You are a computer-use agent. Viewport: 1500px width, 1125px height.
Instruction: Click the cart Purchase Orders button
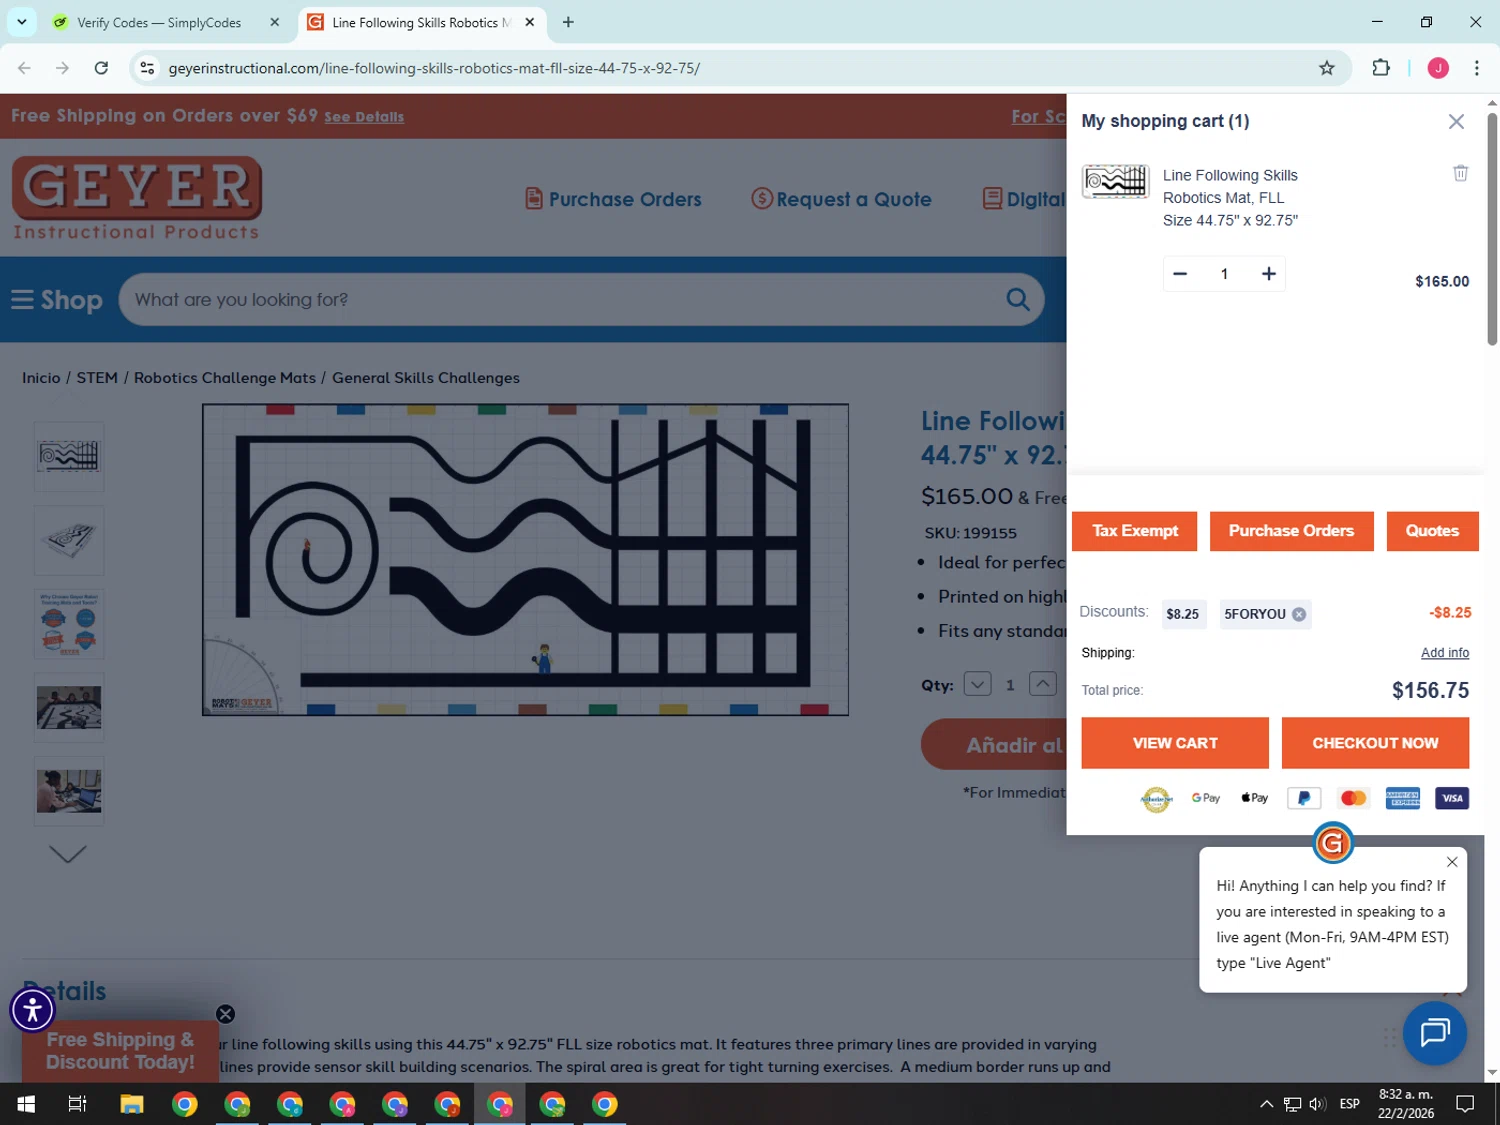pos(1291,531)
